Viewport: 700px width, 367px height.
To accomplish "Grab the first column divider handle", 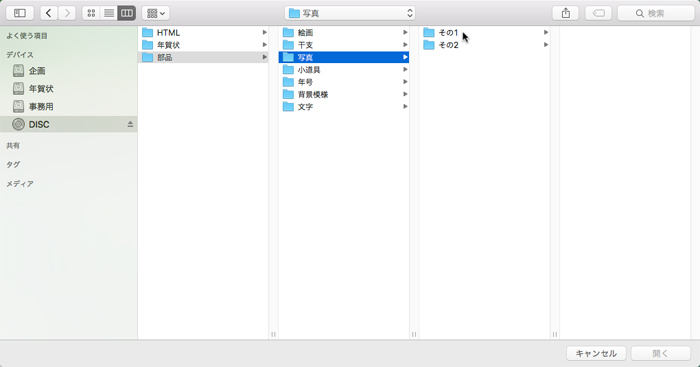I will pos(273,334).
